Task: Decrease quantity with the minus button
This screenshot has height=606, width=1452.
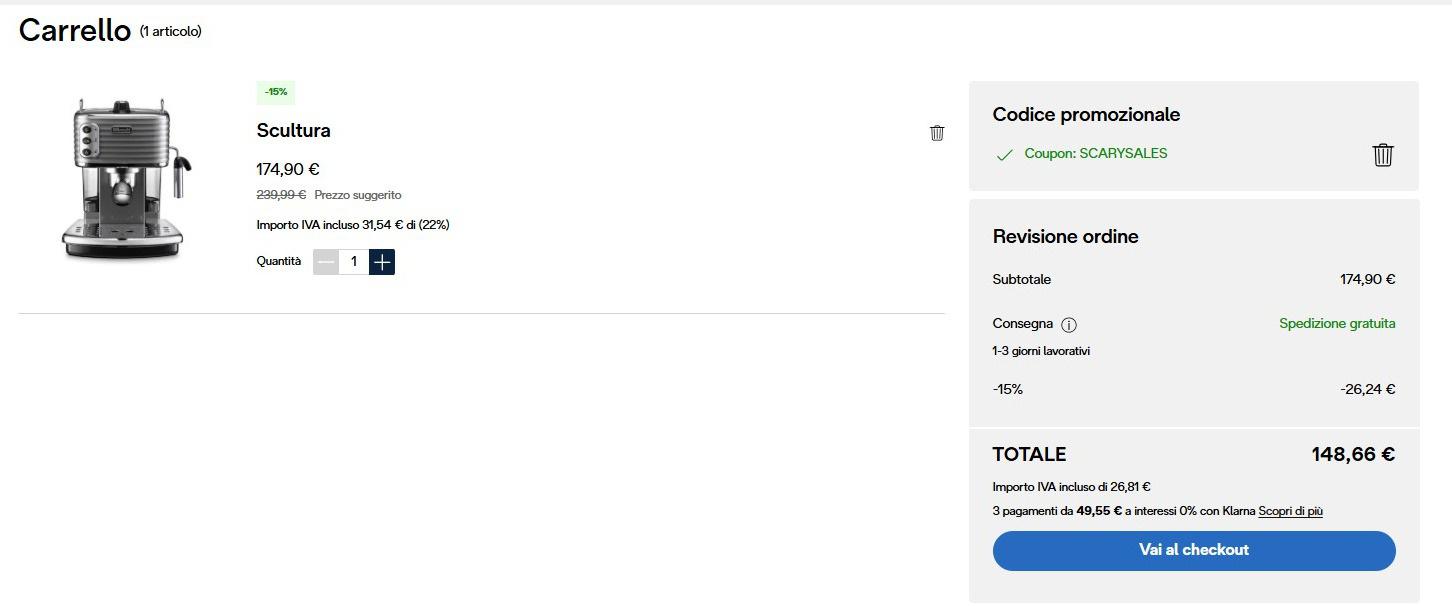Action: tap(326, 262)
